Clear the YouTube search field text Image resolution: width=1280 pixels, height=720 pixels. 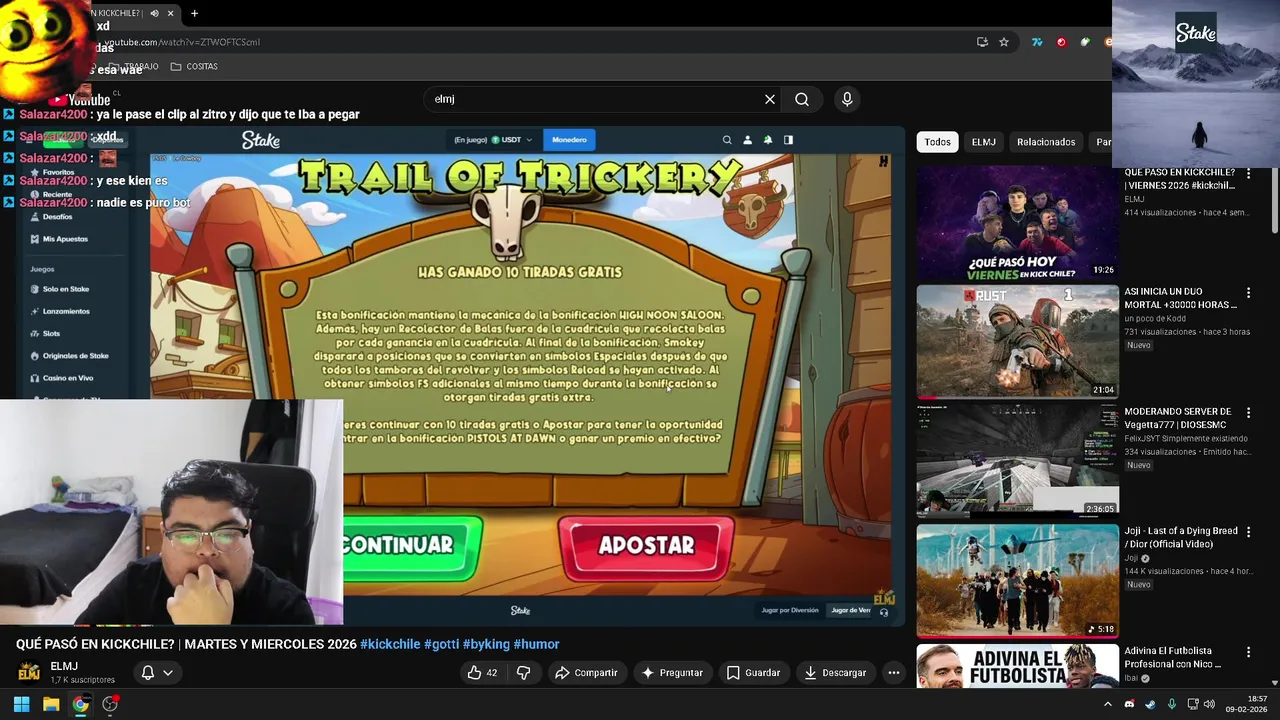[769, 99]
